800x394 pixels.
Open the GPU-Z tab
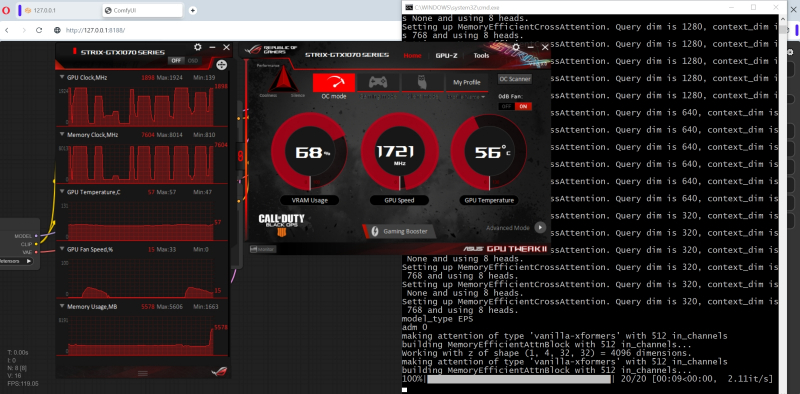[446, 56]
